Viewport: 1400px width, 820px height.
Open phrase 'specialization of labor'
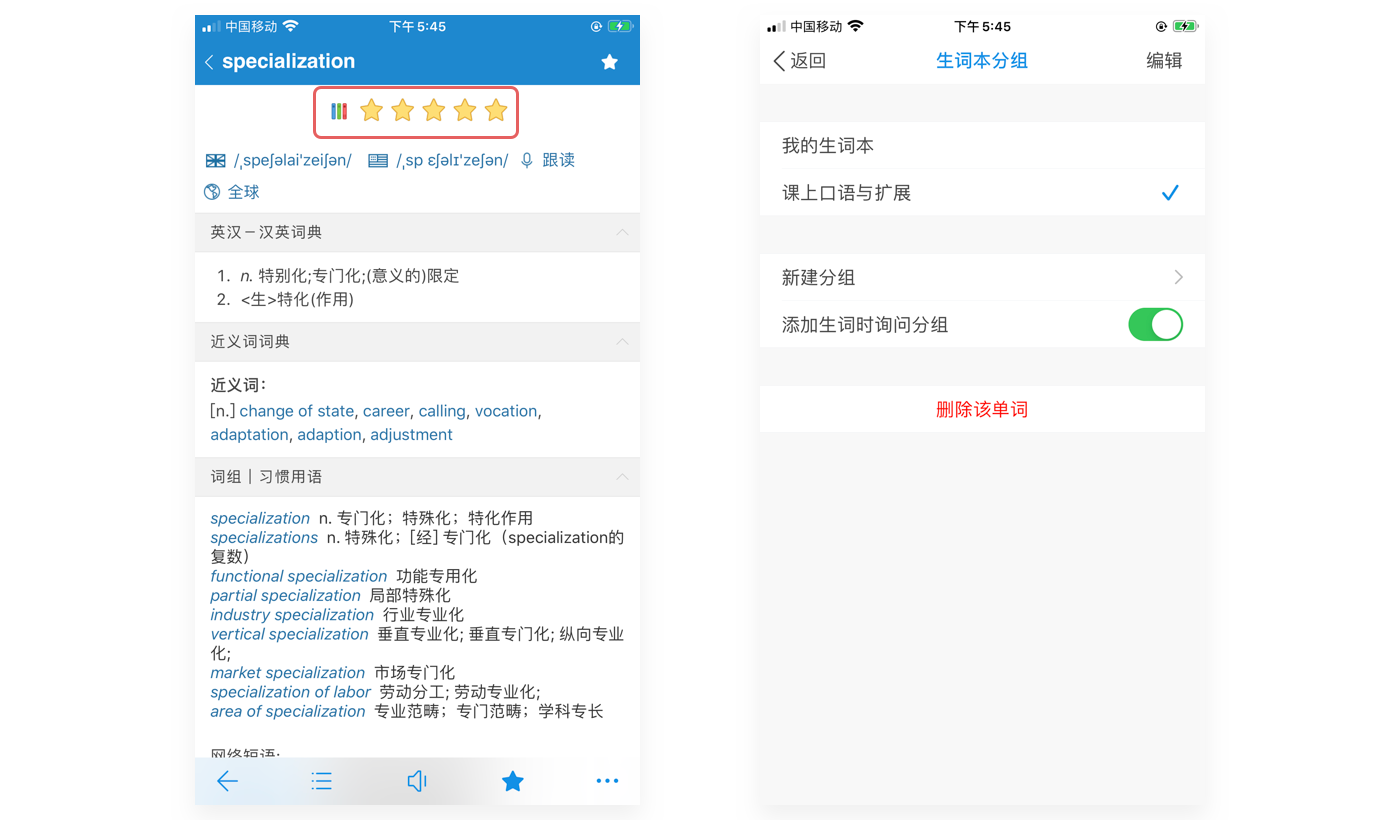pos(290,692)
